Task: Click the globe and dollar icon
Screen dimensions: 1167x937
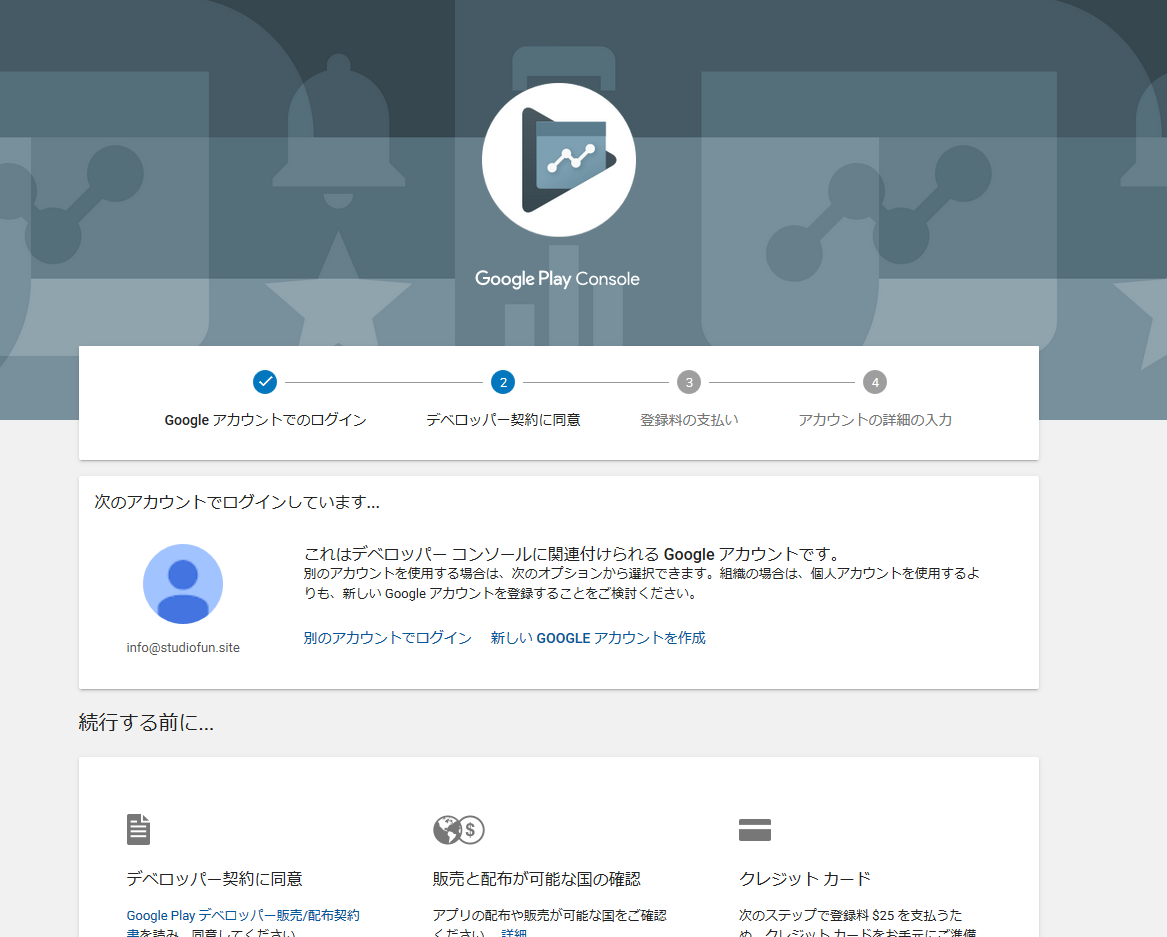Action: pos(458,830)
